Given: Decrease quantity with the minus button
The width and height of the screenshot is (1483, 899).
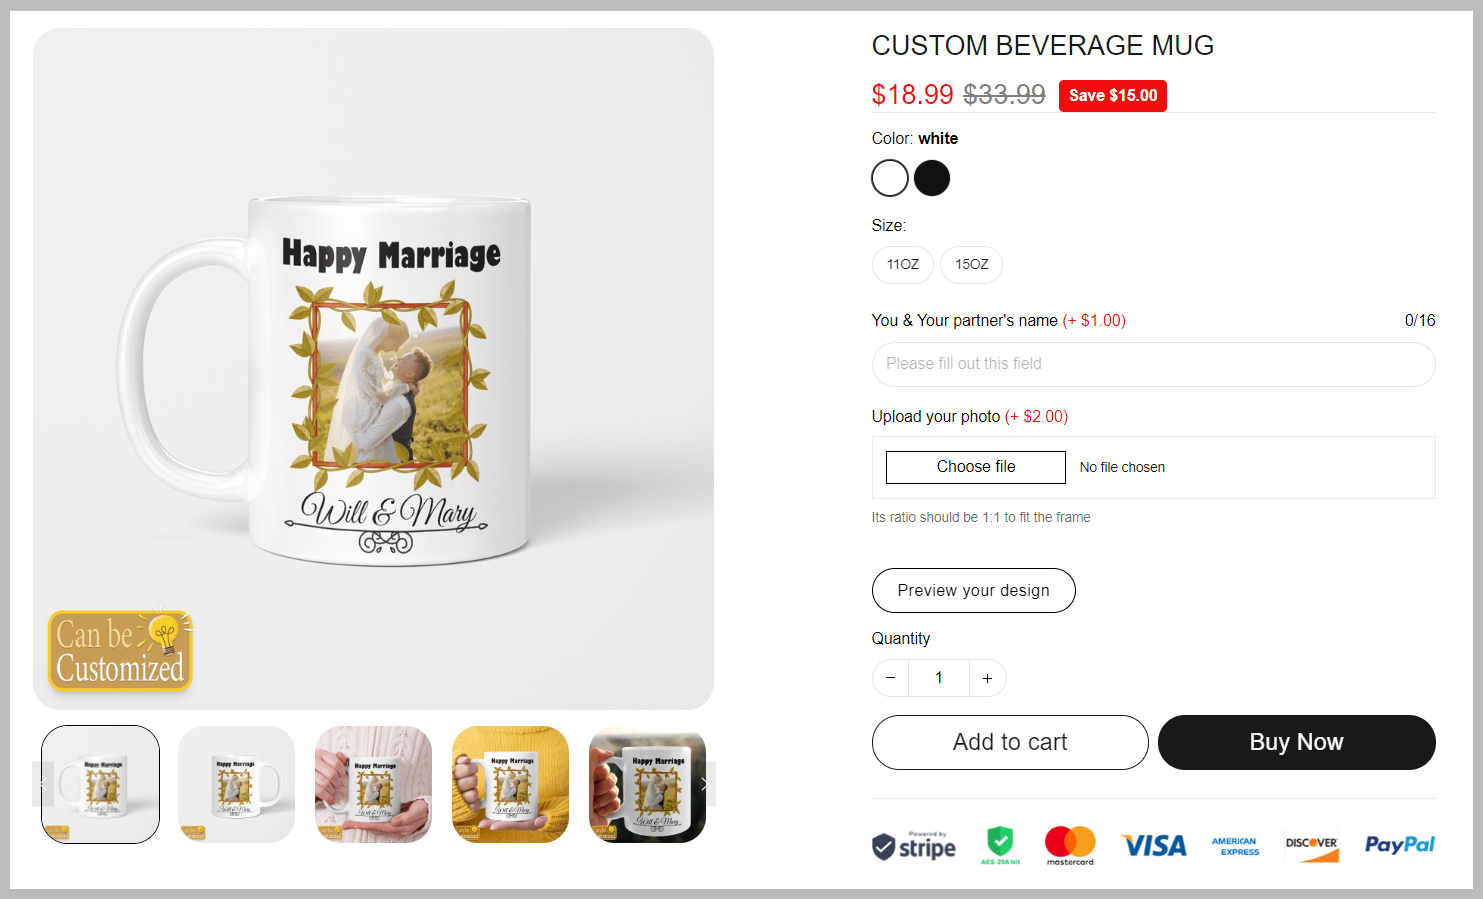Looking at the screenshot, I should [890, 678].
